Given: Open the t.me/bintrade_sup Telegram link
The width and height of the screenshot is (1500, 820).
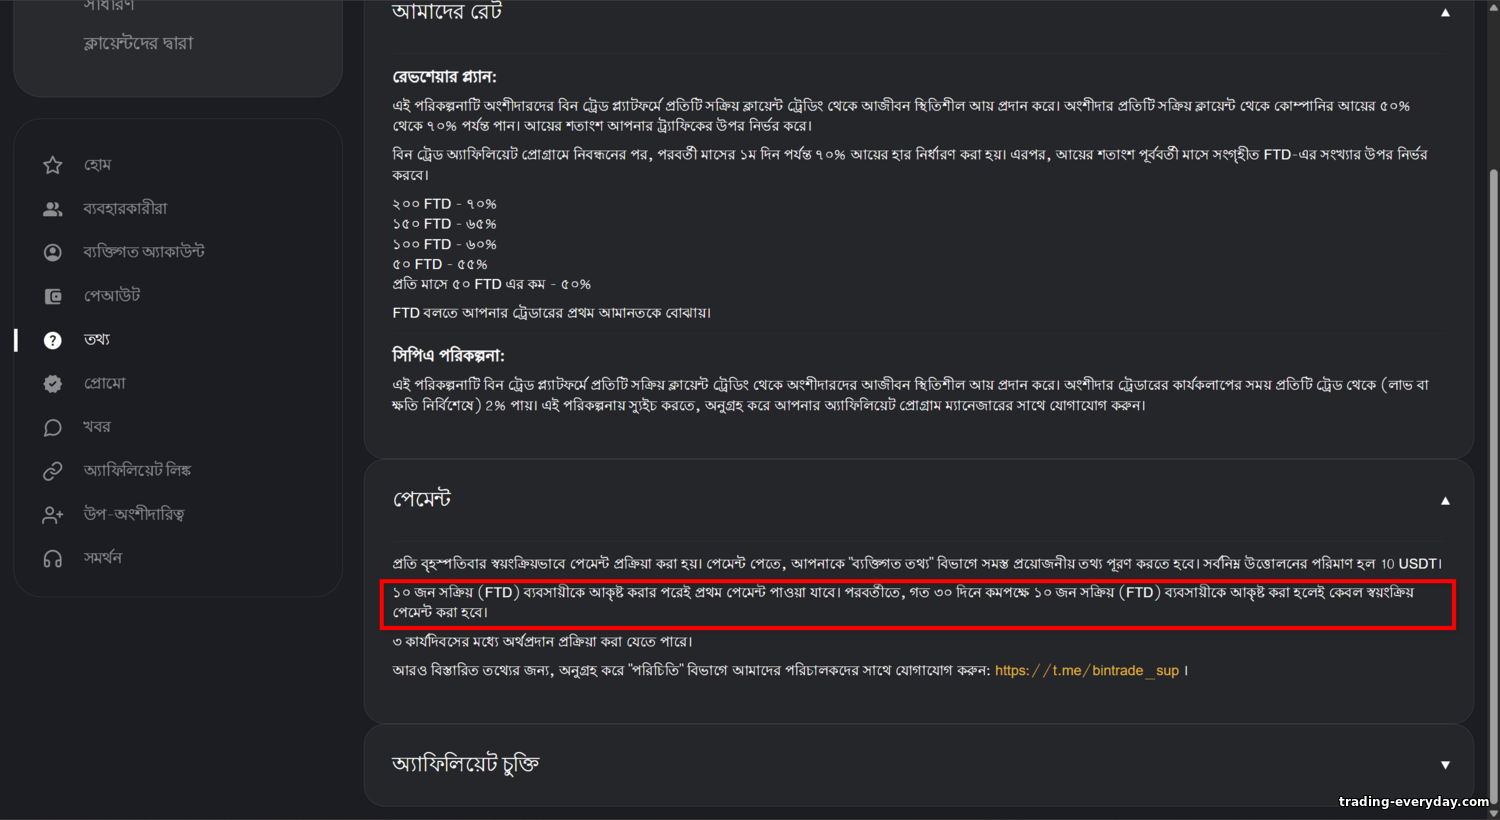Looking at the screenshot, I should coord(1087,671).
